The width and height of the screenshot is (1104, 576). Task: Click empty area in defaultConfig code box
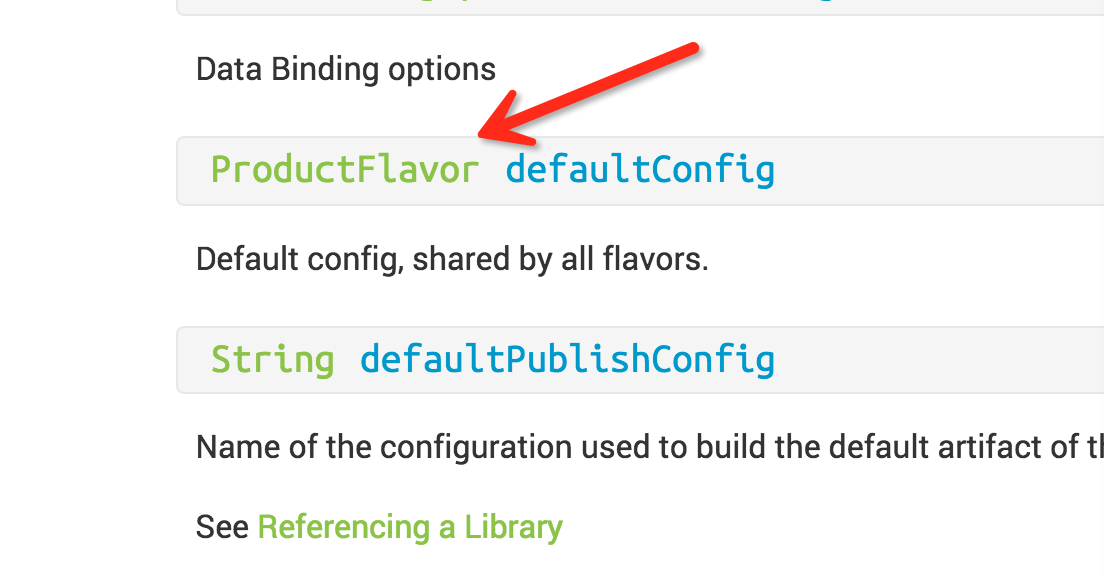936,171
